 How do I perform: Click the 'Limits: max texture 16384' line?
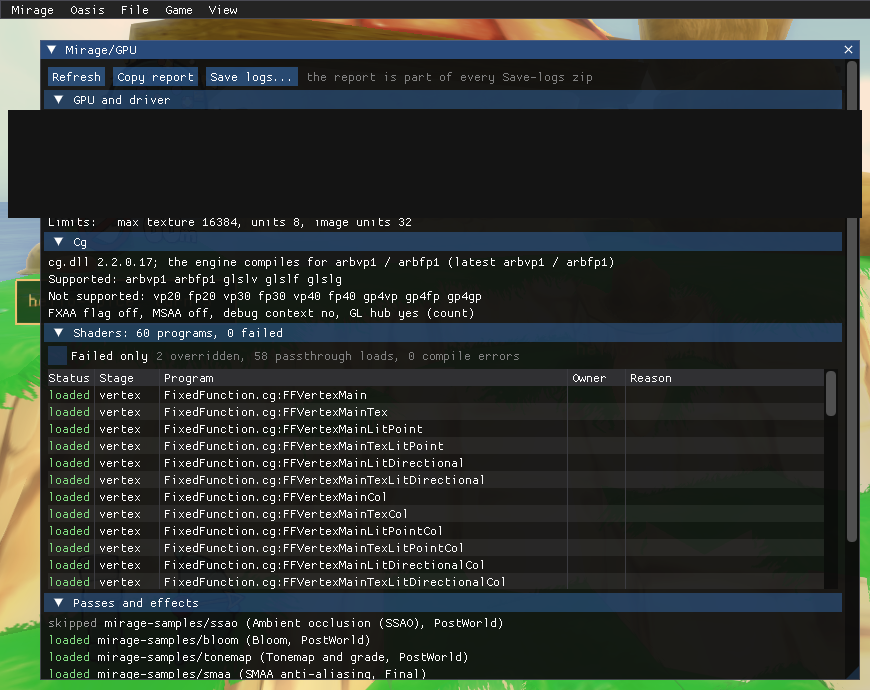tap(230, 222)
